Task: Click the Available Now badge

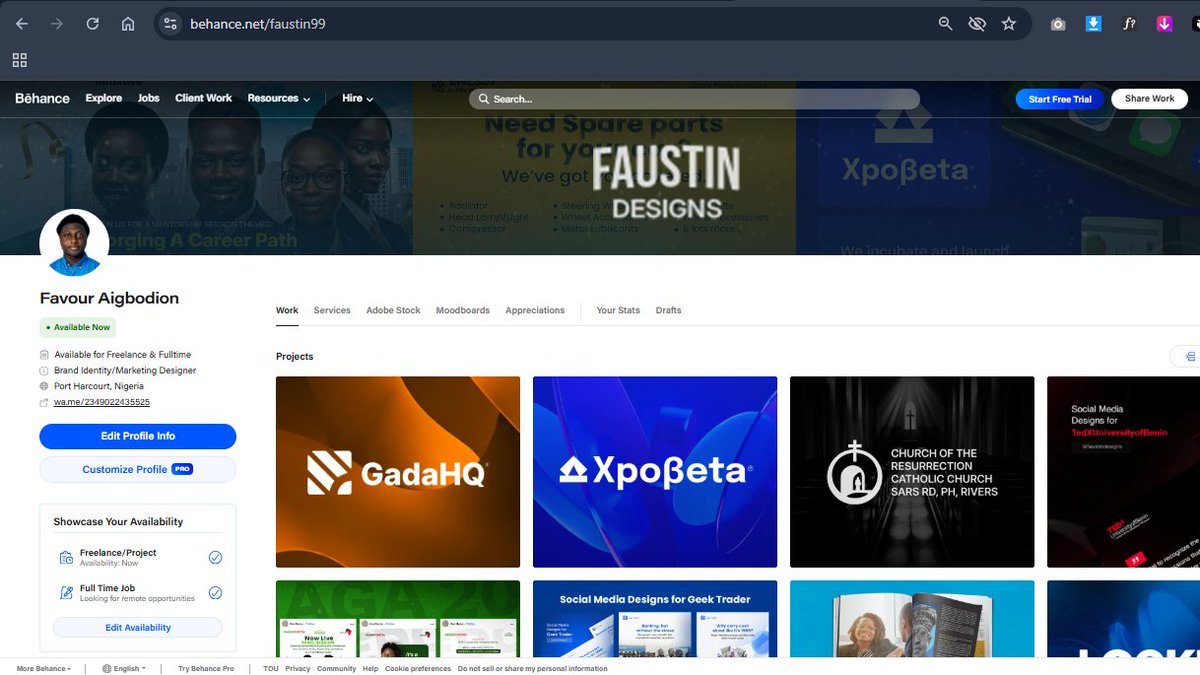Action: 78,327
